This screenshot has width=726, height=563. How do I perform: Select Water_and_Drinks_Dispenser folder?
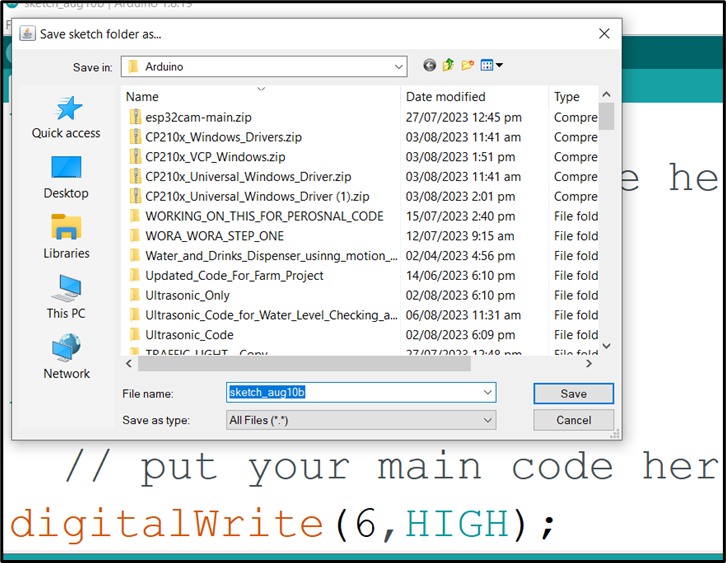271,256
